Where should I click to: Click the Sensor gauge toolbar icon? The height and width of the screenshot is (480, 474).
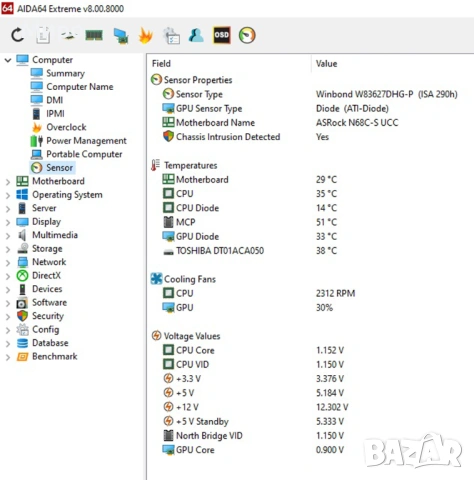(x=247, y=35)
